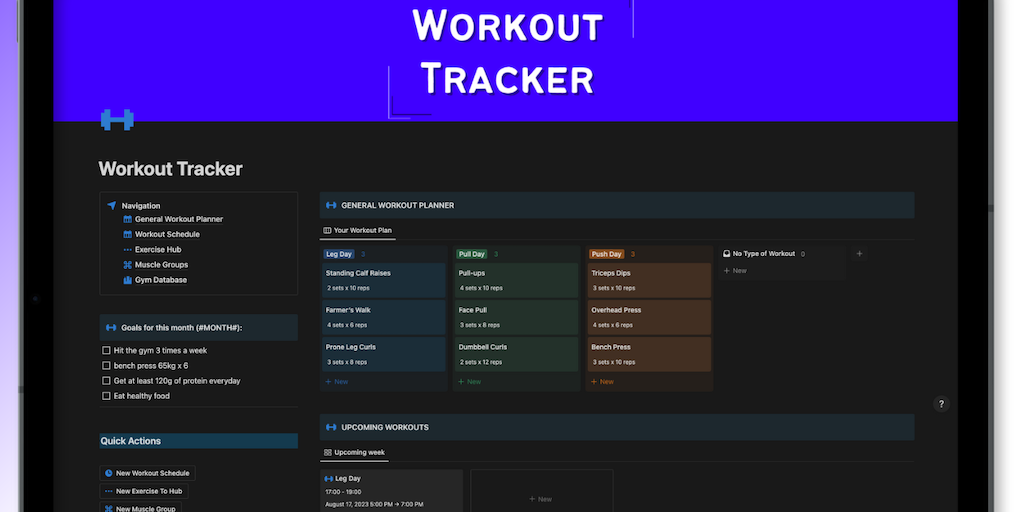
Task: Click dumbbell icon in Goals for this month header
Action: (x=111, y=328)
